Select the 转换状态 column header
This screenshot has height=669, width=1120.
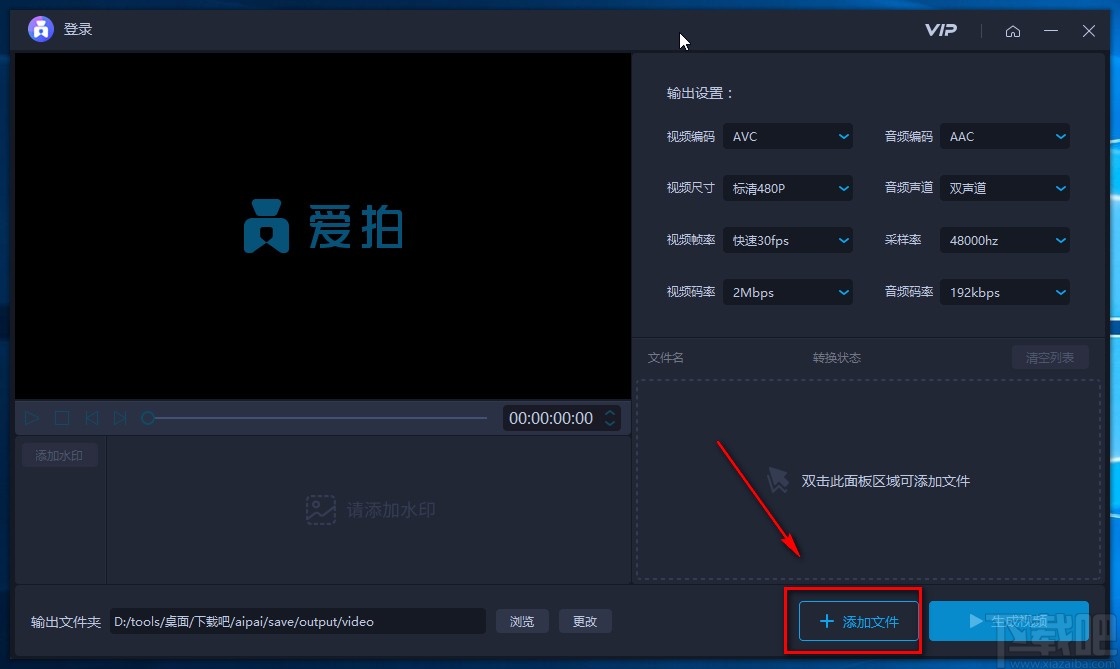[836, 357]
